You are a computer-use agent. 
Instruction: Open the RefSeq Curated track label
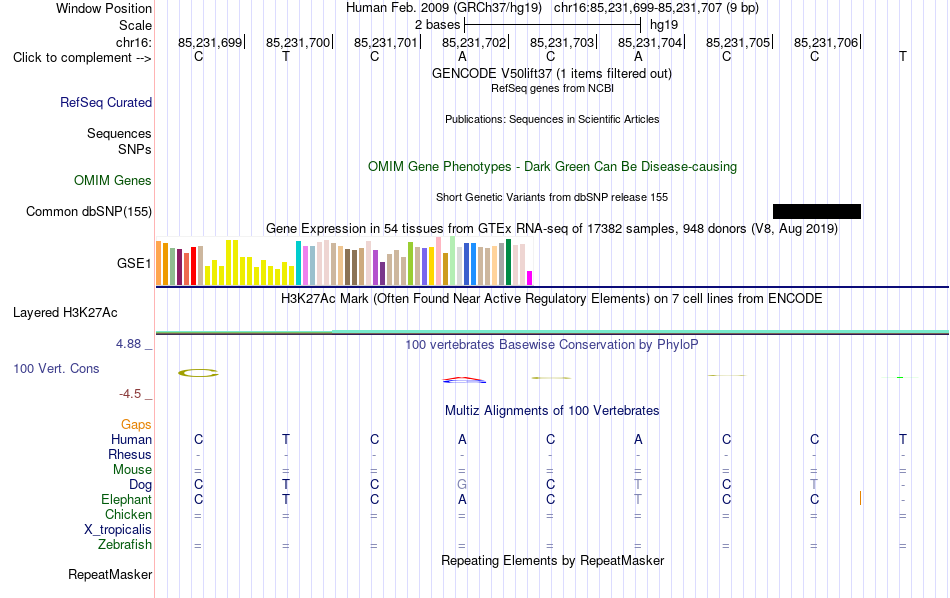[x=105, y=102]
